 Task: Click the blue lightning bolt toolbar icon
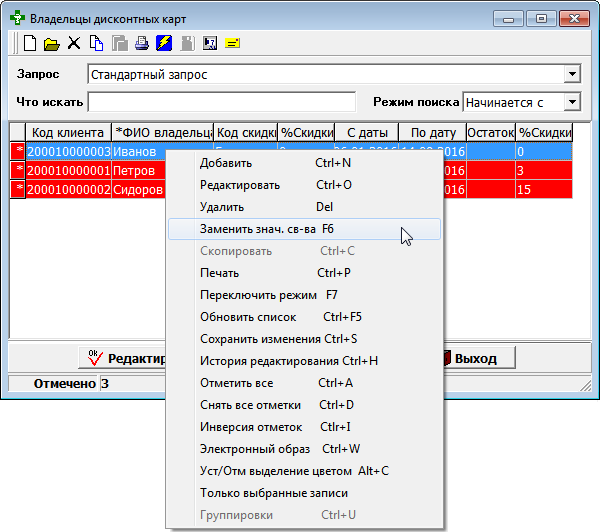[x=164, y=43]
